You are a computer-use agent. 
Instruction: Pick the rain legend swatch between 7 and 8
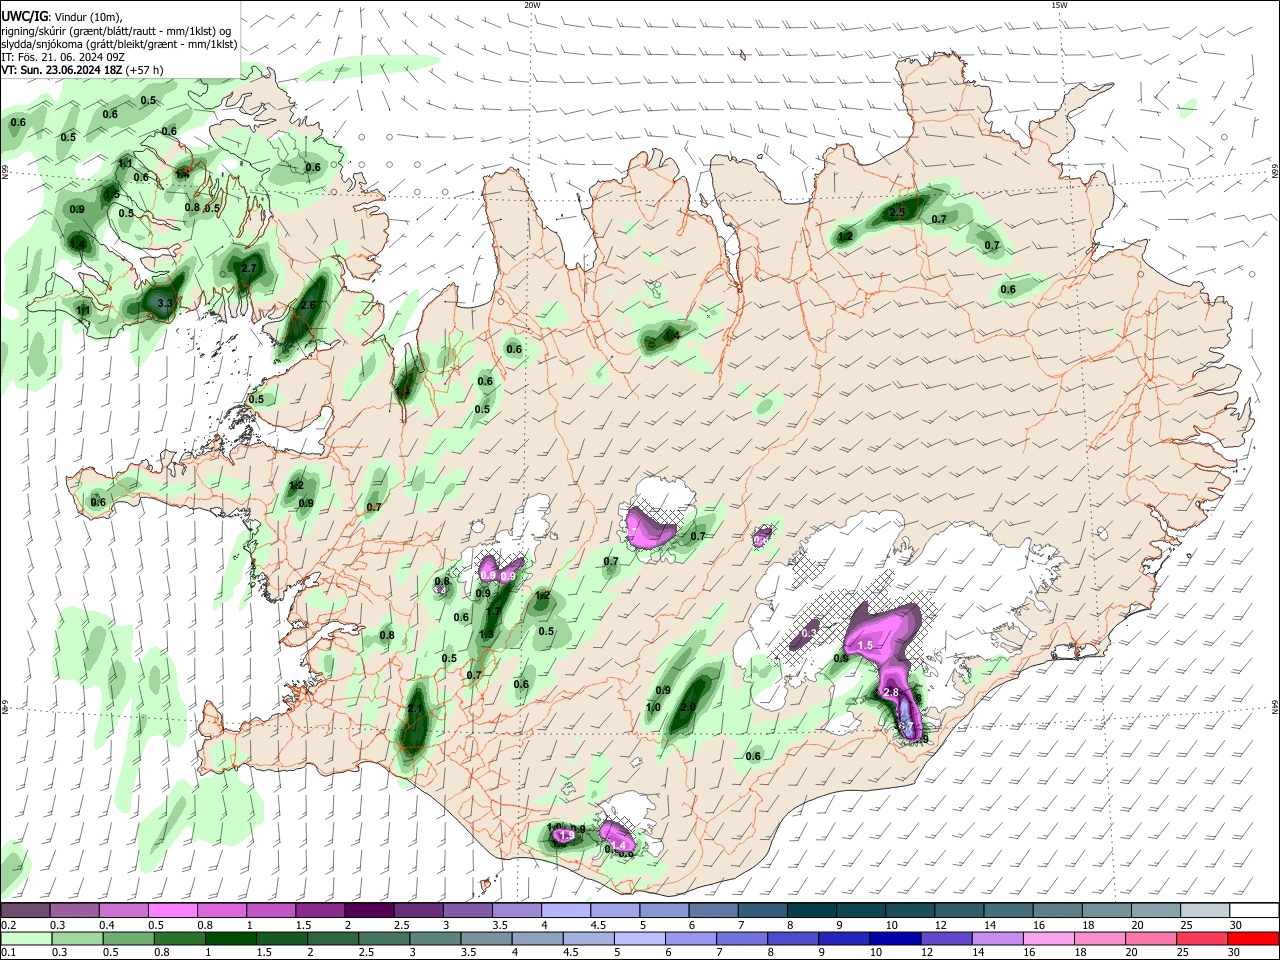point(742,938)
